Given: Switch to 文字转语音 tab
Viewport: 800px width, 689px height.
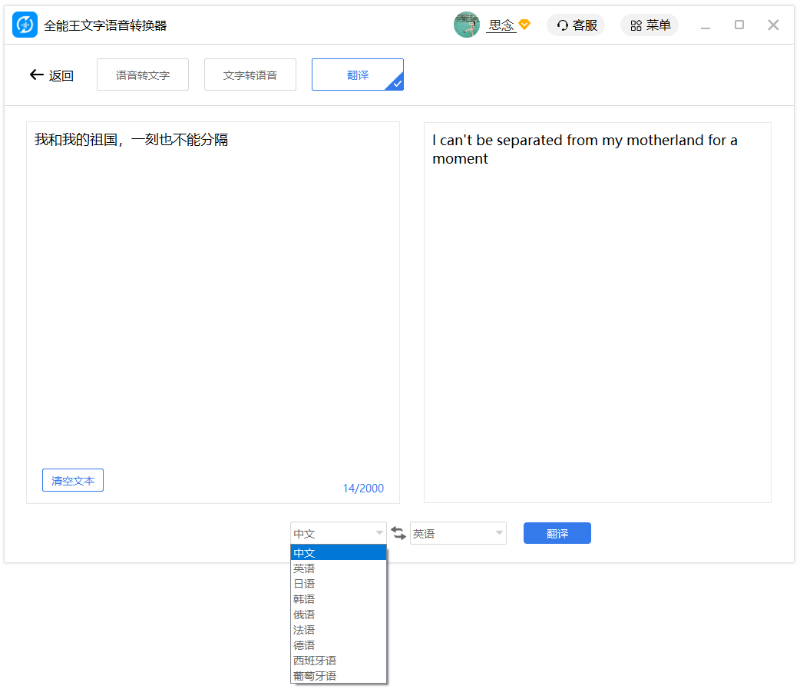Looking at the screenshot, I should [250, 75].
